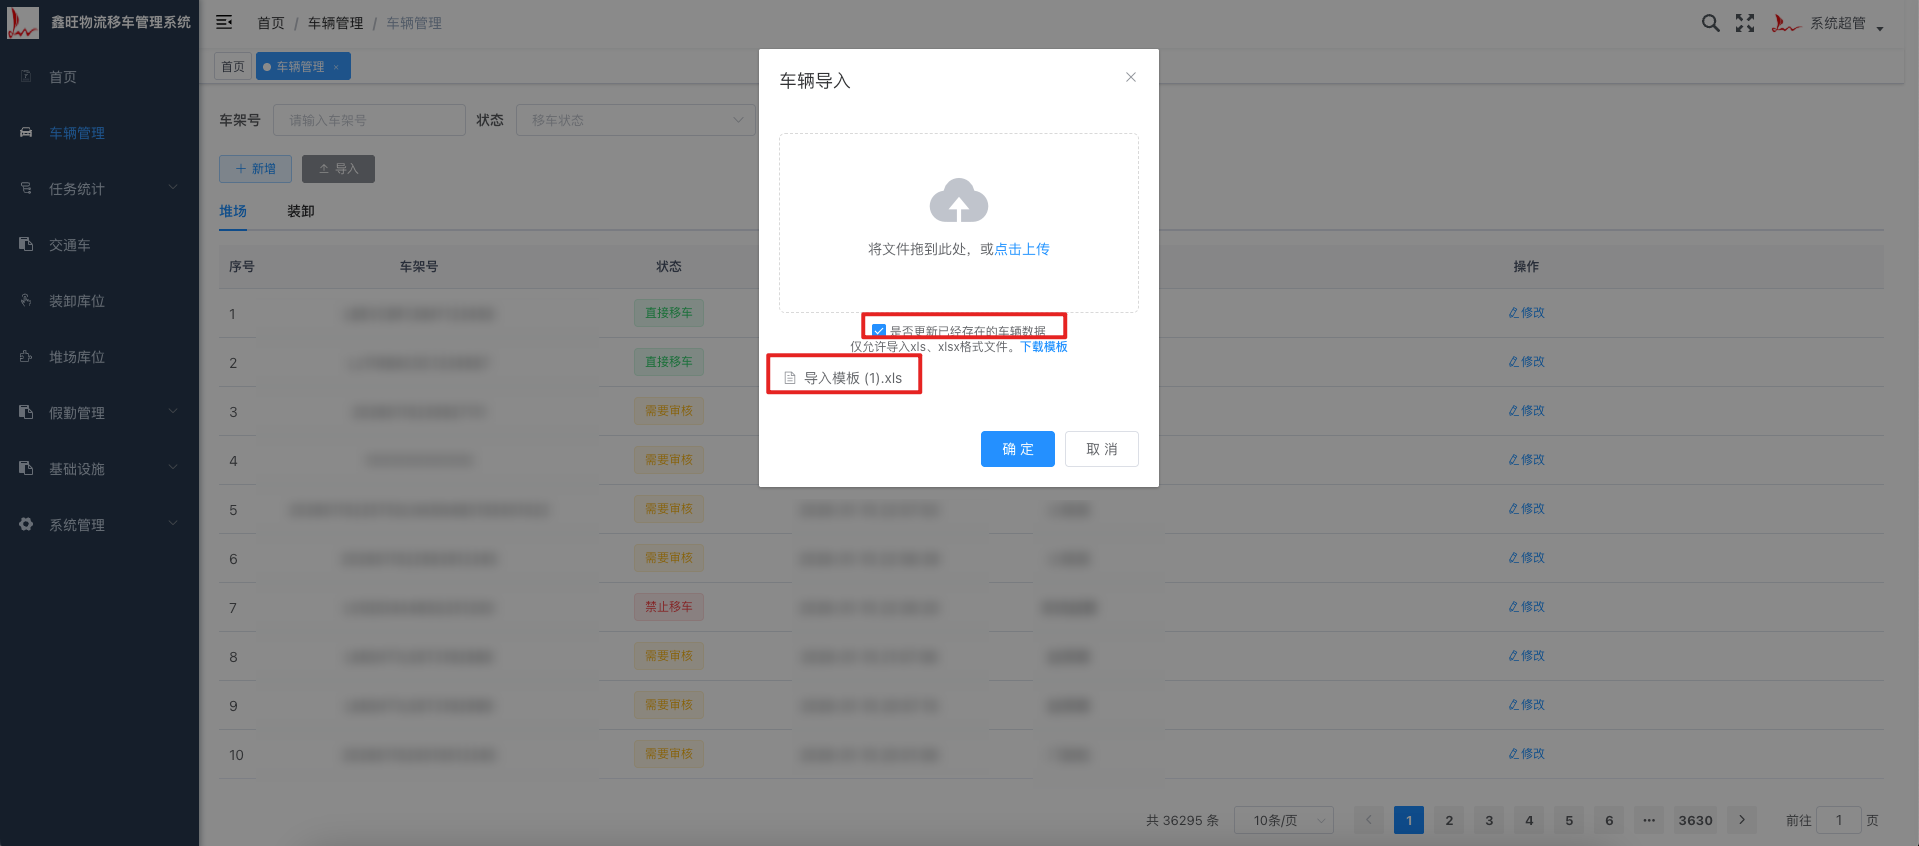1919x846 pixels.
Task: Click the 新增 button
Action: tap(255, 169)
